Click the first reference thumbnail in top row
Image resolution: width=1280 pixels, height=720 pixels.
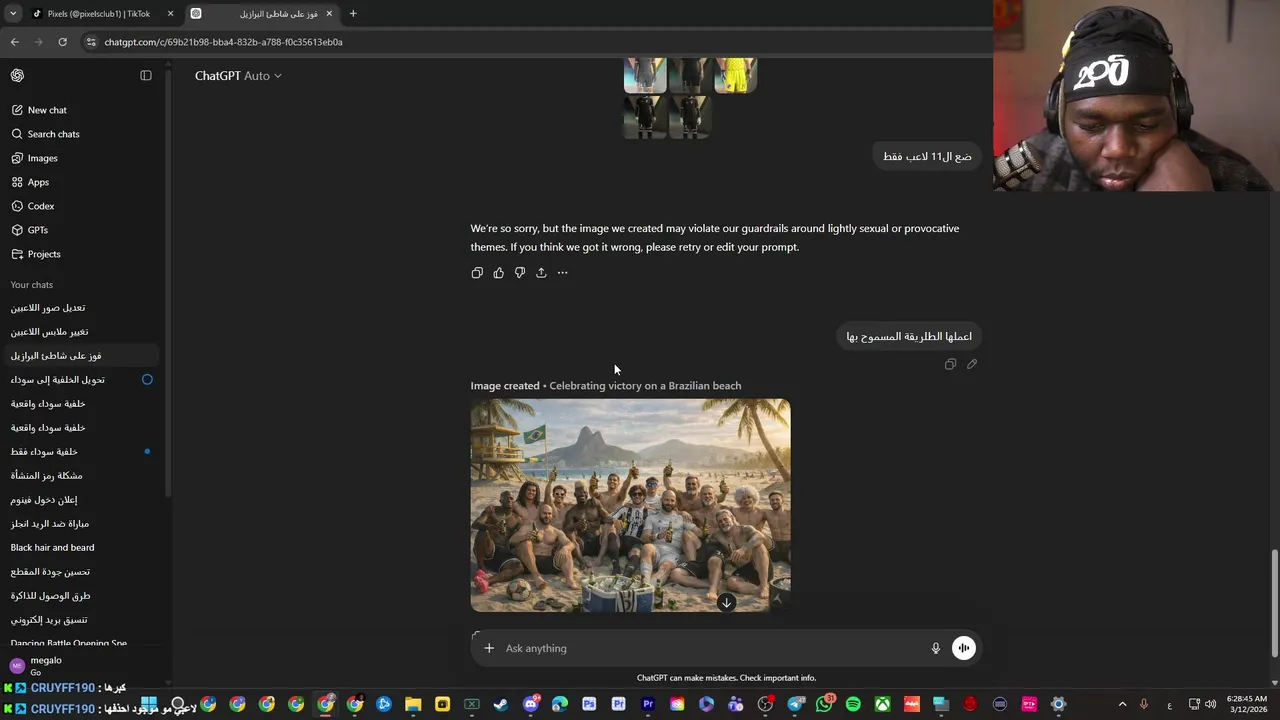click(x=645, y=75)
